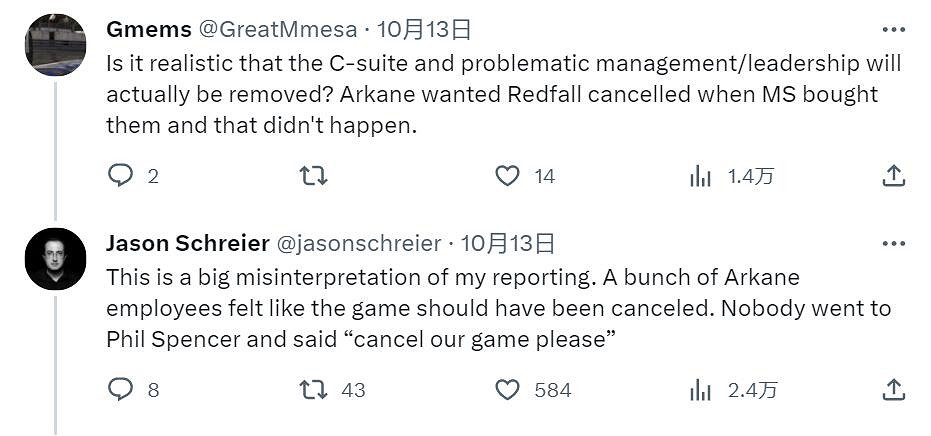931x436 pixels.
Task: Open Jason Schreier's profile avatar
Action: pos(55,259)
